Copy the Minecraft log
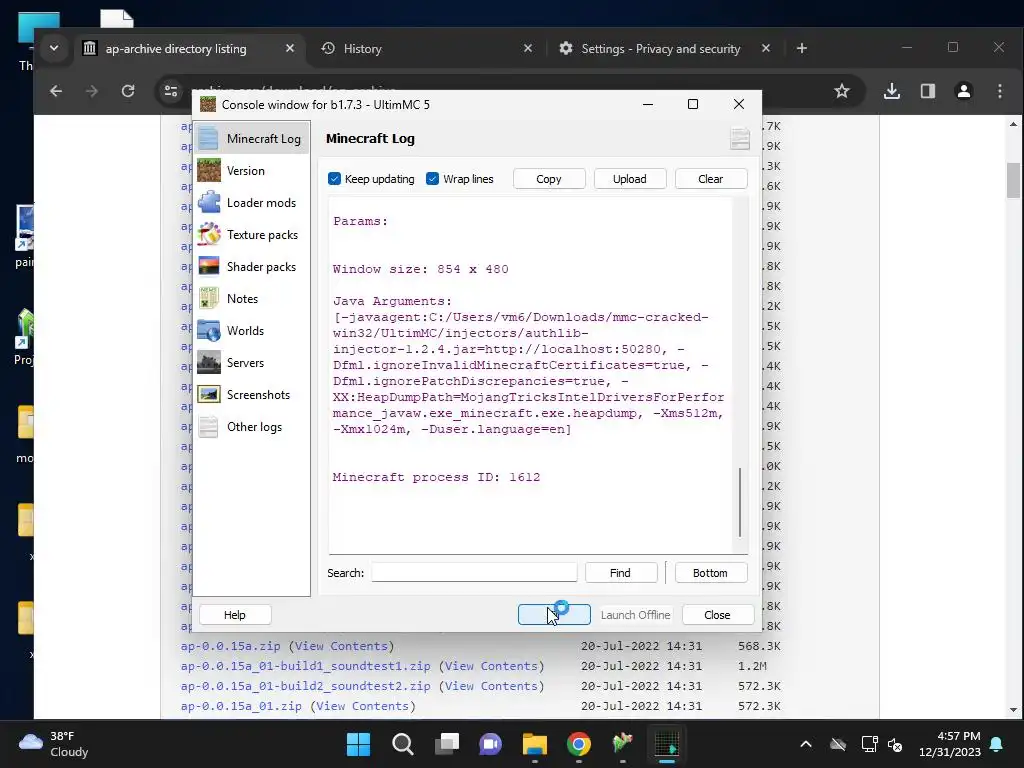Viewport: 1024px width, 768px height. (x=549, y=179)
